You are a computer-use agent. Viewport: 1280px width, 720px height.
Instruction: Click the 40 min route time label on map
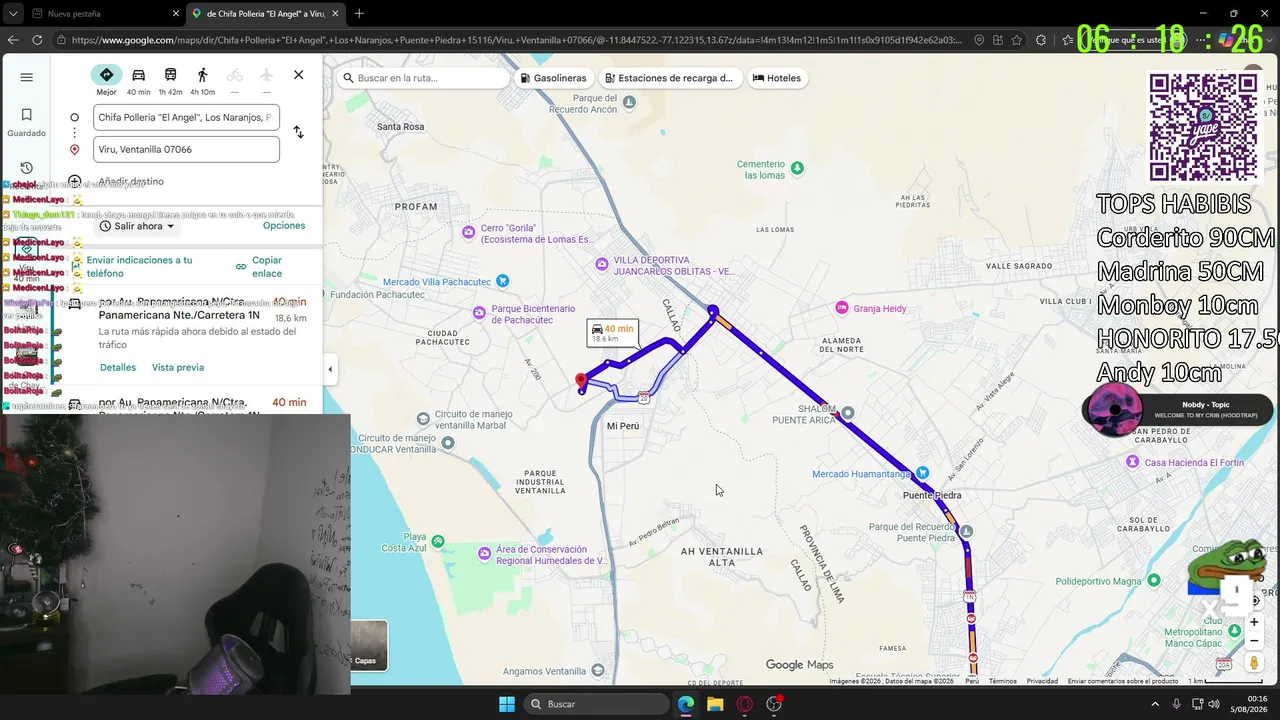(613, 333)
